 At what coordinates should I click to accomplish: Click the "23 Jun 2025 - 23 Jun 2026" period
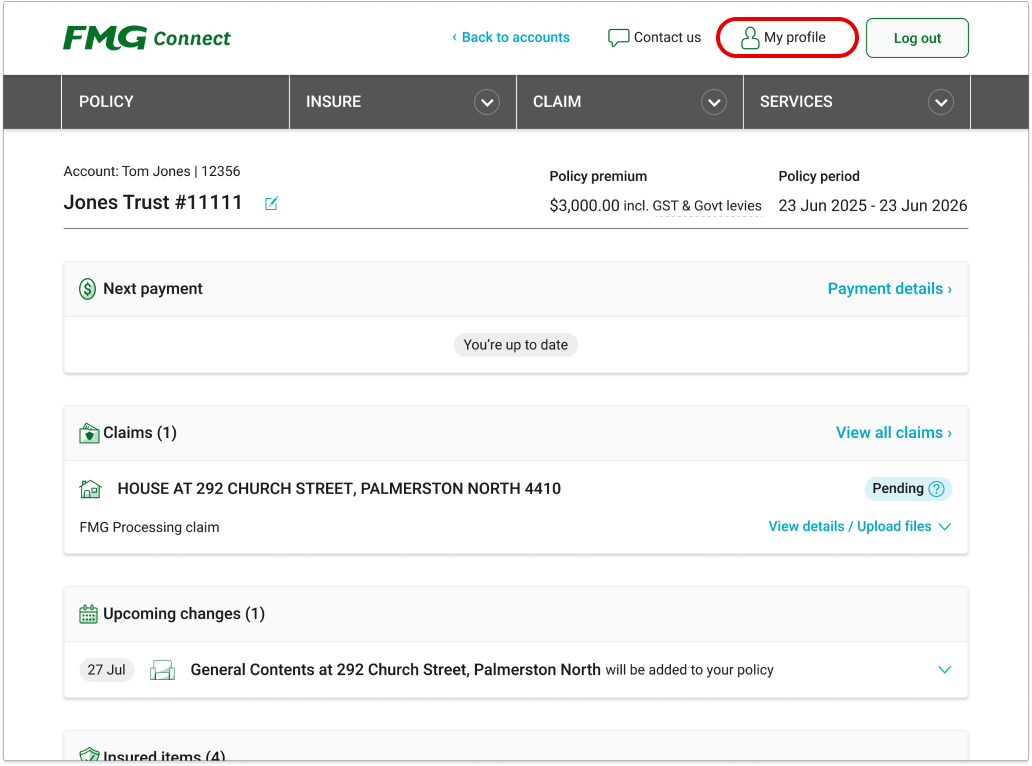click(873, 206)
